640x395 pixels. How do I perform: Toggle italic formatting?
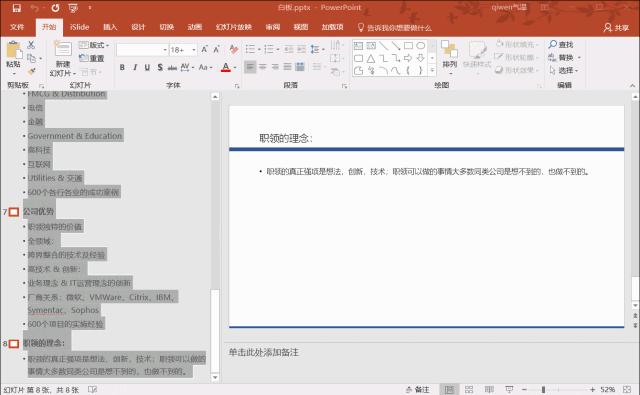(x=135, y=67)
